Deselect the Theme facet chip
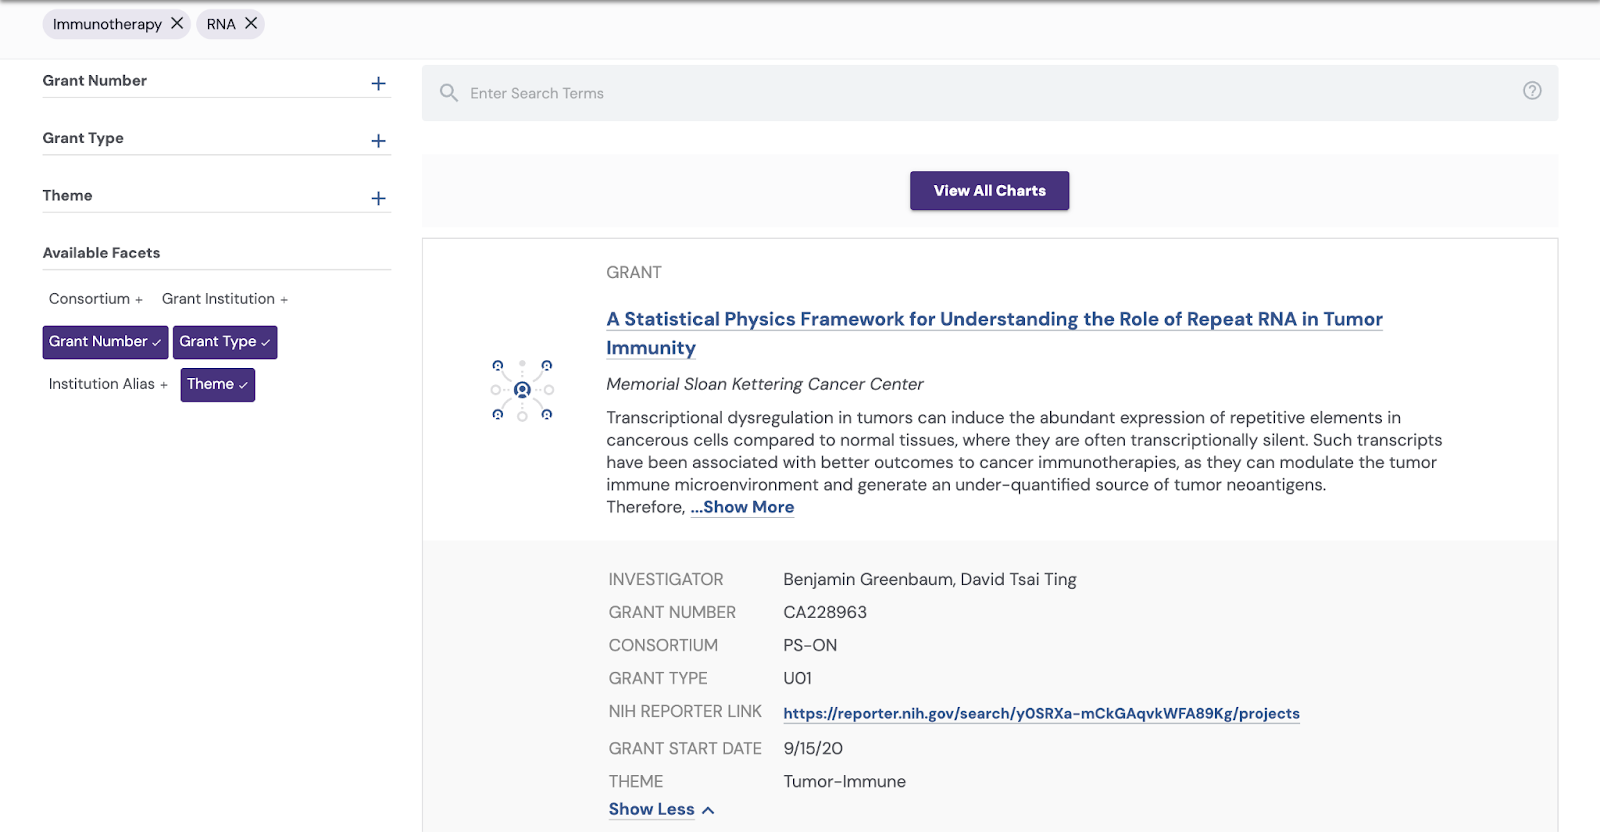The image size is (1600, 832). click(217, 384)
